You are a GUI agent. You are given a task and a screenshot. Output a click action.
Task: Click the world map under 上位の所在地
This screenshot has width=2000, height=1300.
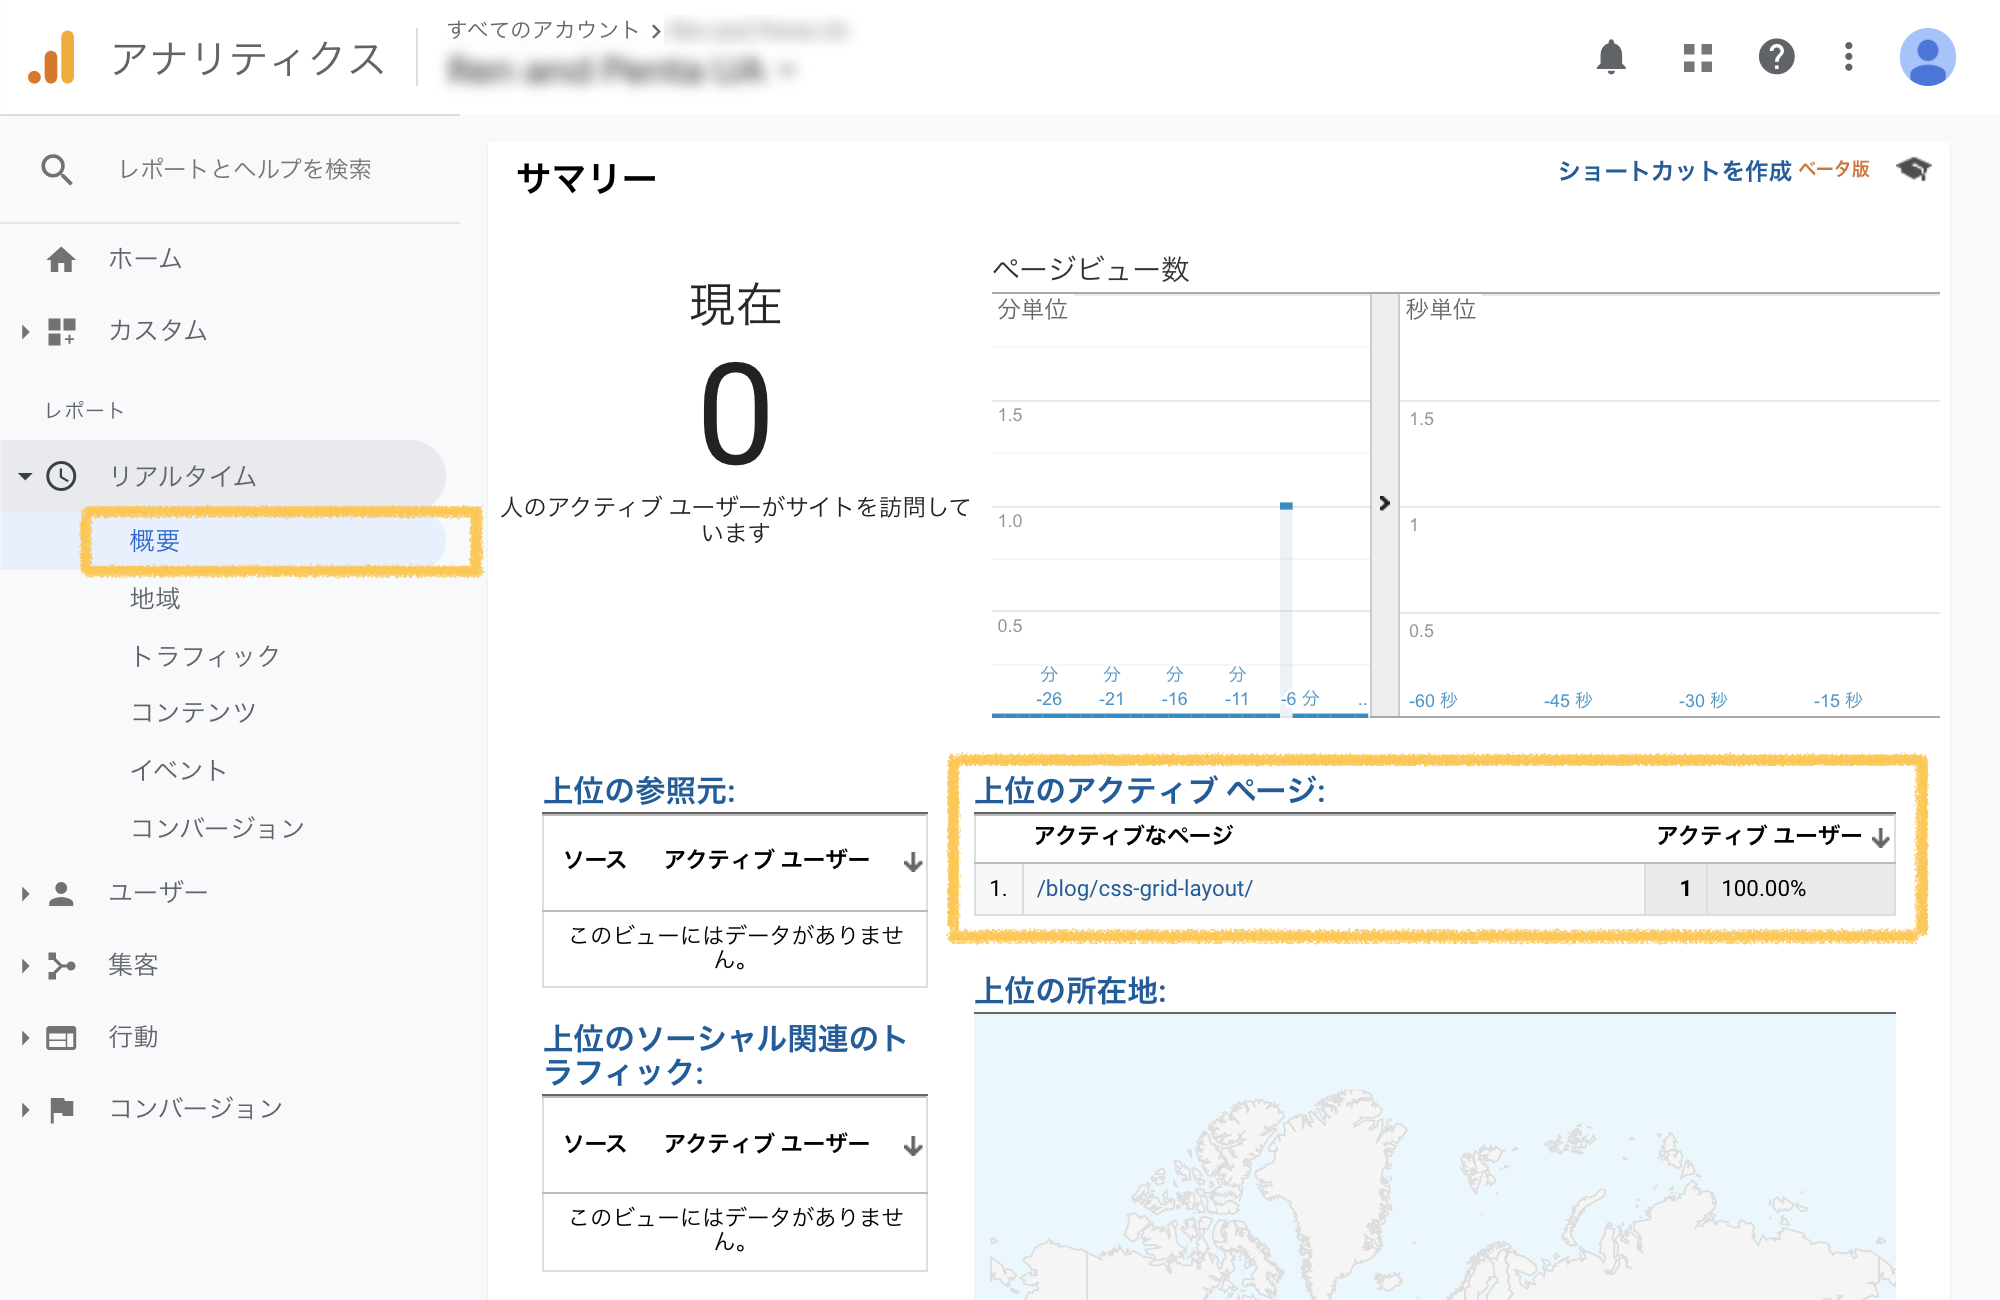(x=1435, y=1157)
